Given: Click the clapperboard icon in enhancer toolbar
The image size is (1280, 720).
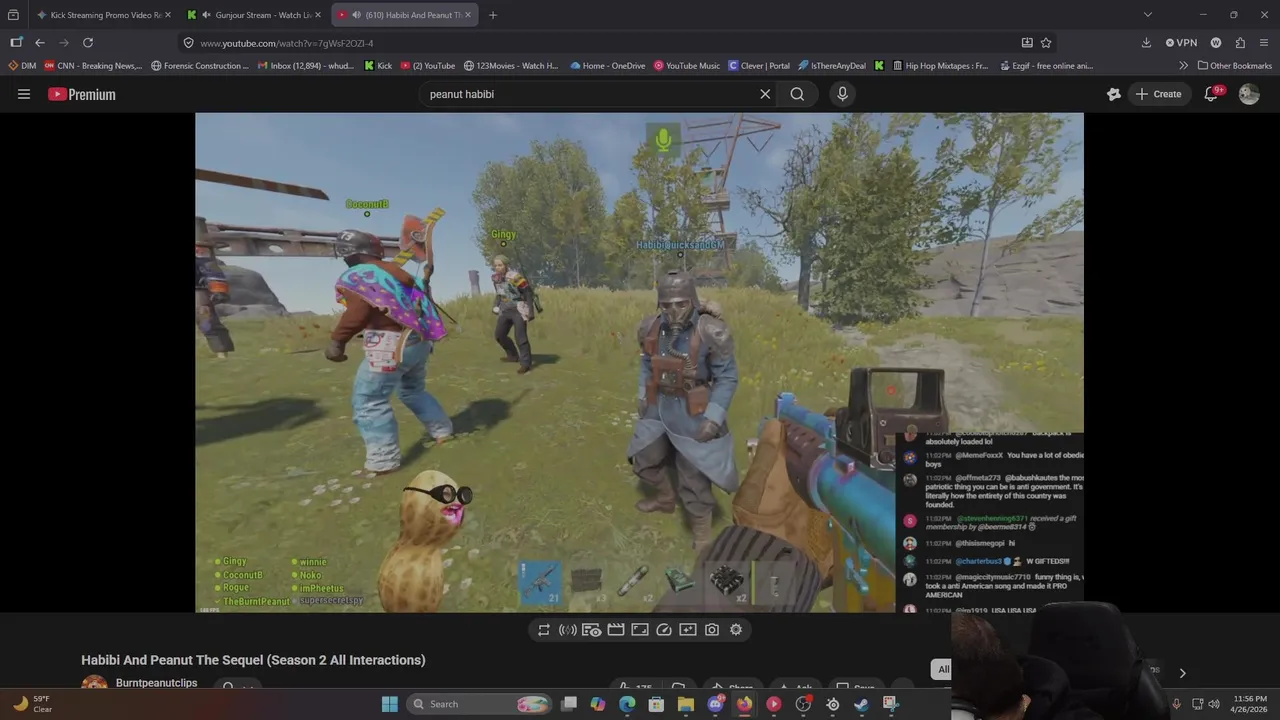Looking at the screenshot, I should [x=616, y=630].
